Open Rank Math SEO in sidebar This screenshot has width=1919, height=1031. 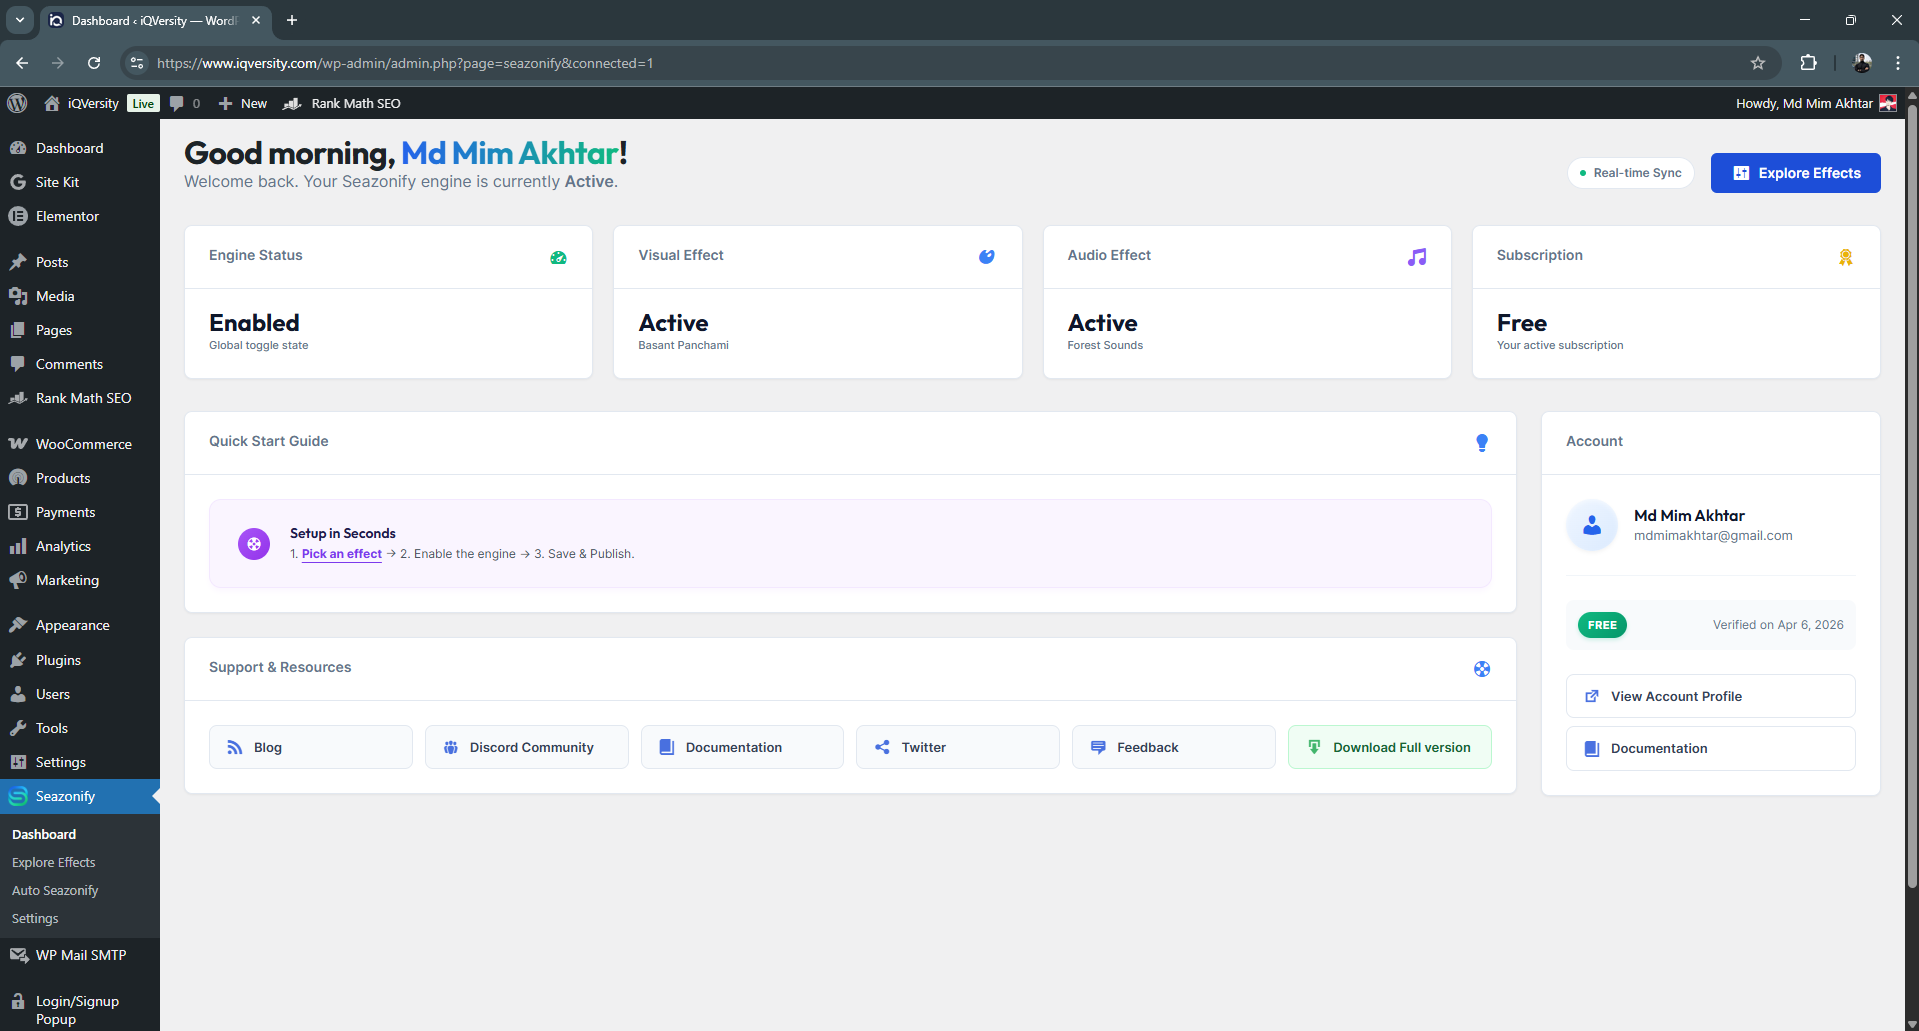tap(80, 398)
